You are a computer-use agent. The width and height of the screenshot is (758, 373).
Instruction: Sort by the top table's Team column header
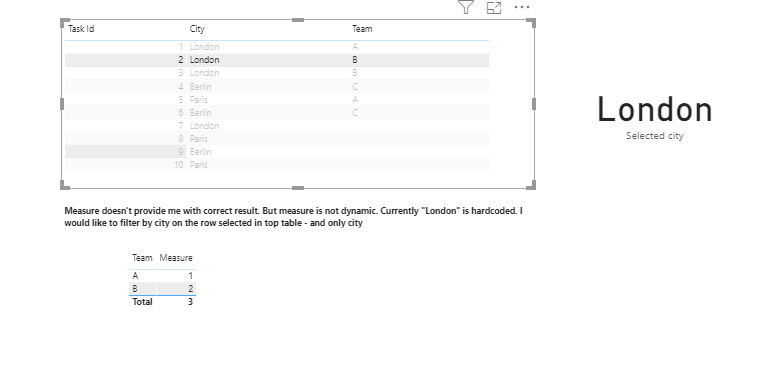(362, 29)
